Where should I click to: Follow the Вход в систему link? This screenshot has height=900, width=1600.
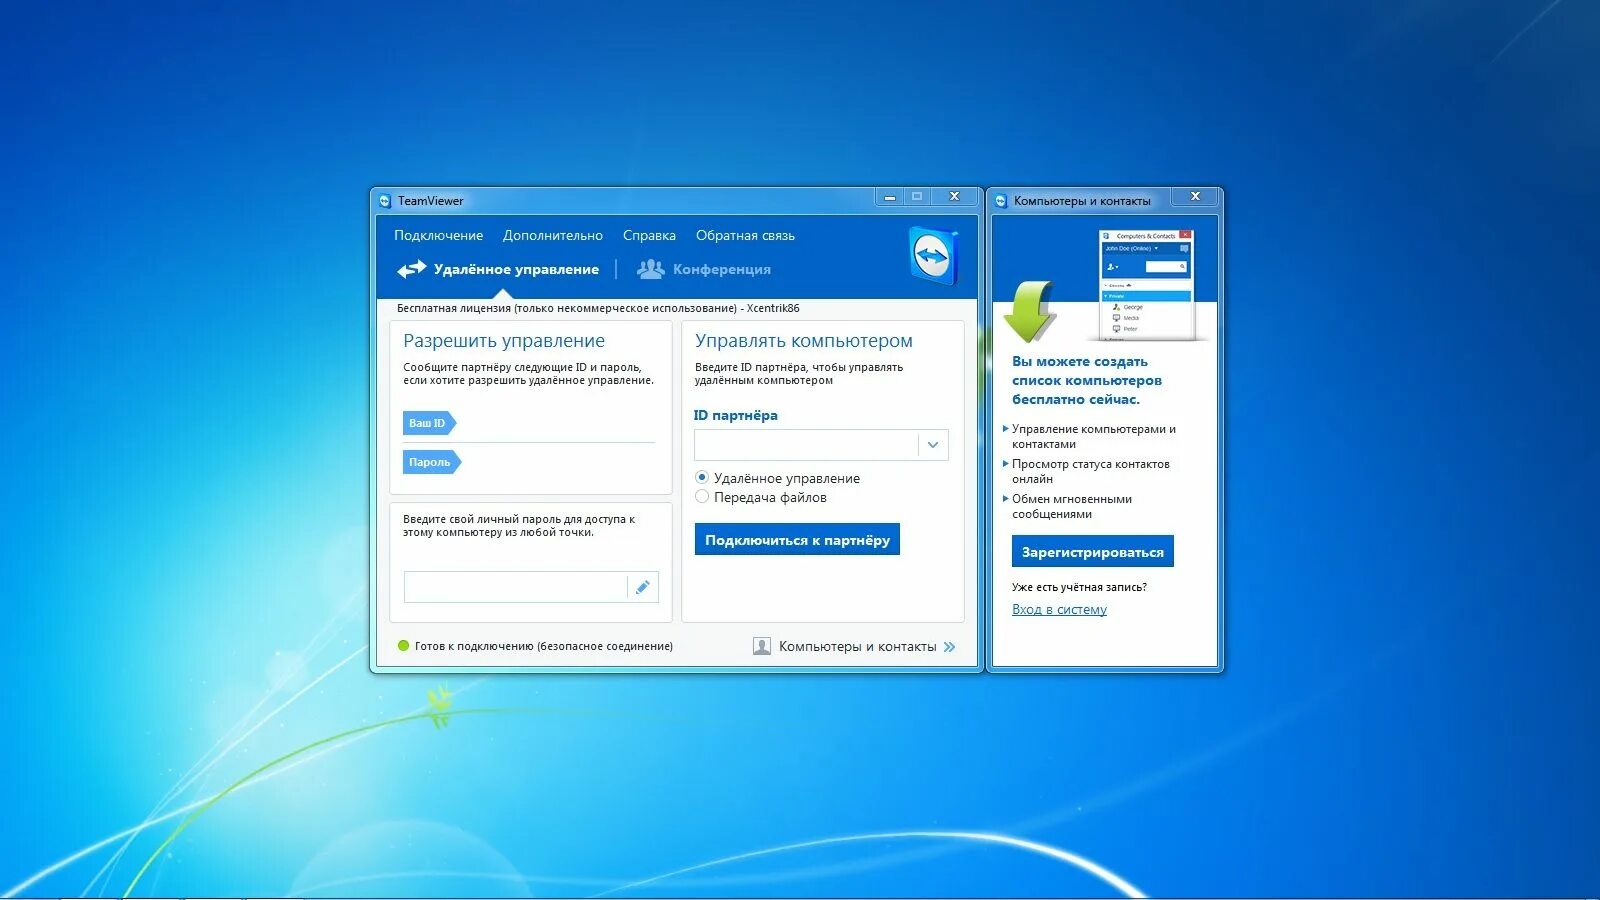[1059, 609]
